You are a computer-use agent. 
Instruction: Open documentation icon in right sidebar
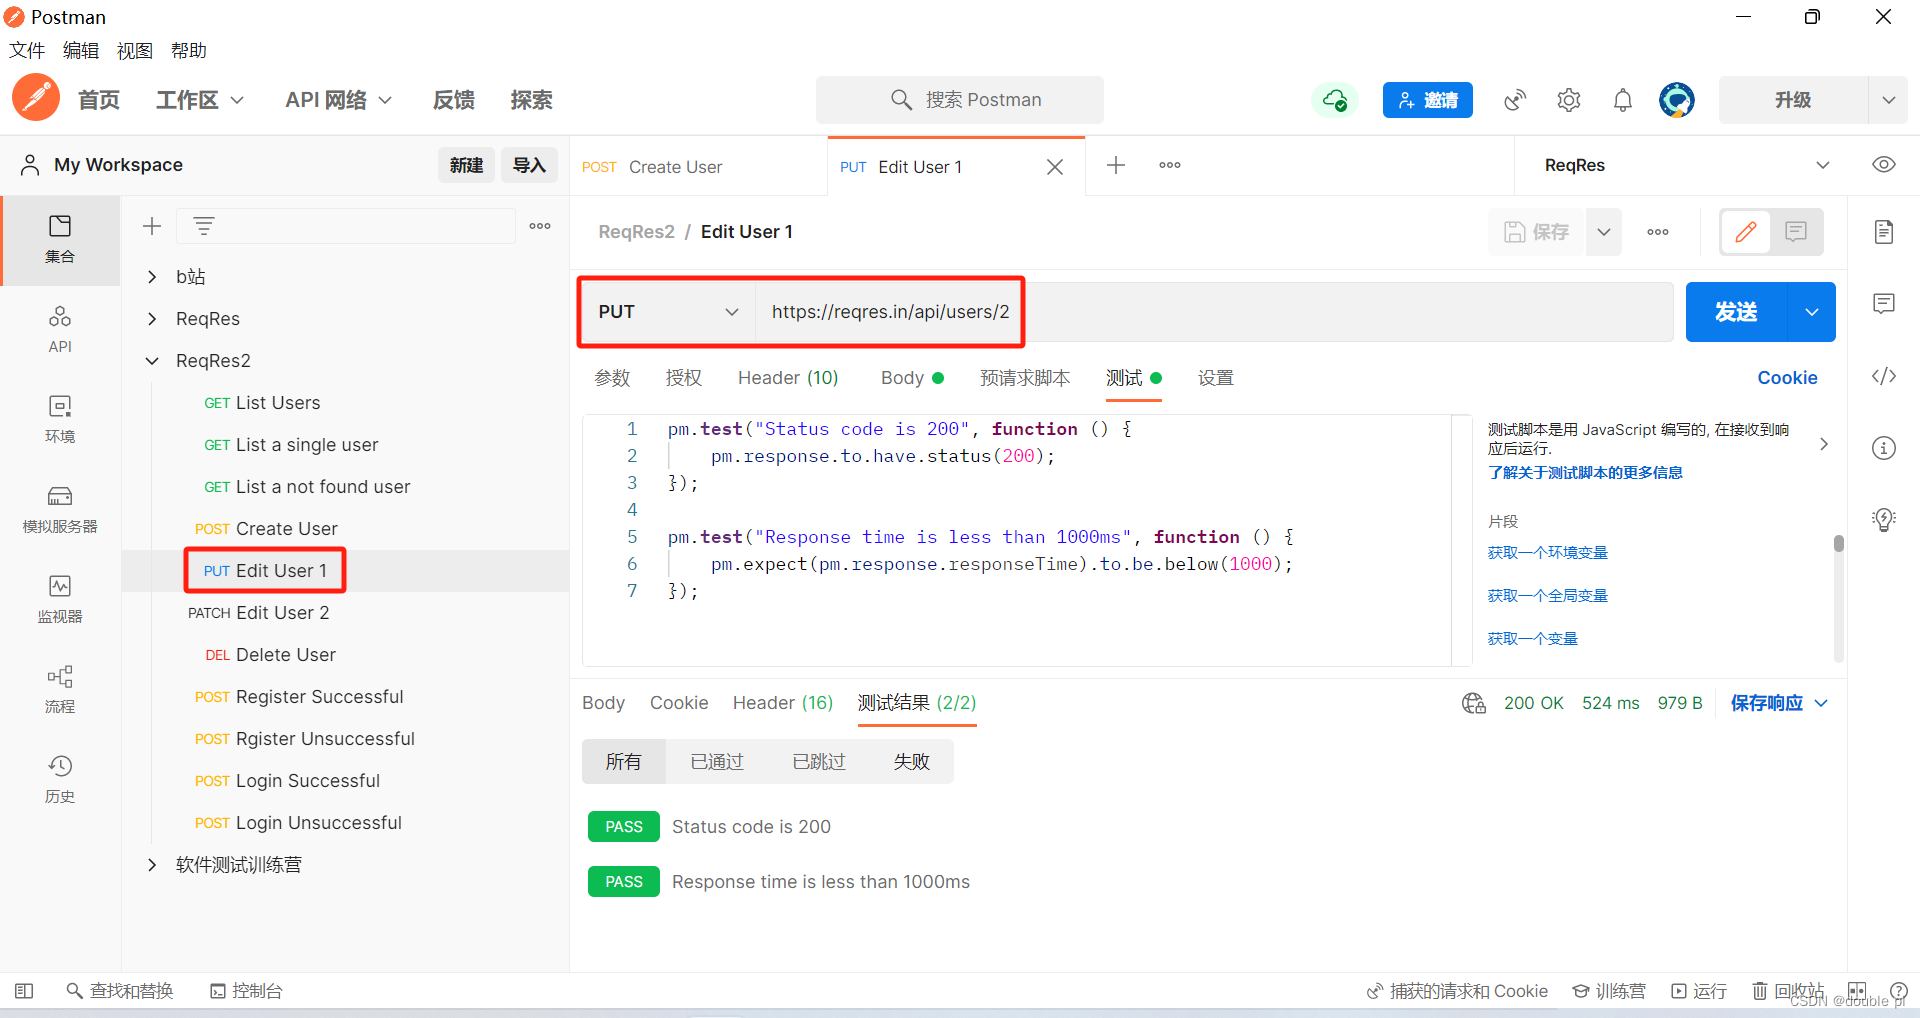pyautogui.click(x=1884, y=232)
